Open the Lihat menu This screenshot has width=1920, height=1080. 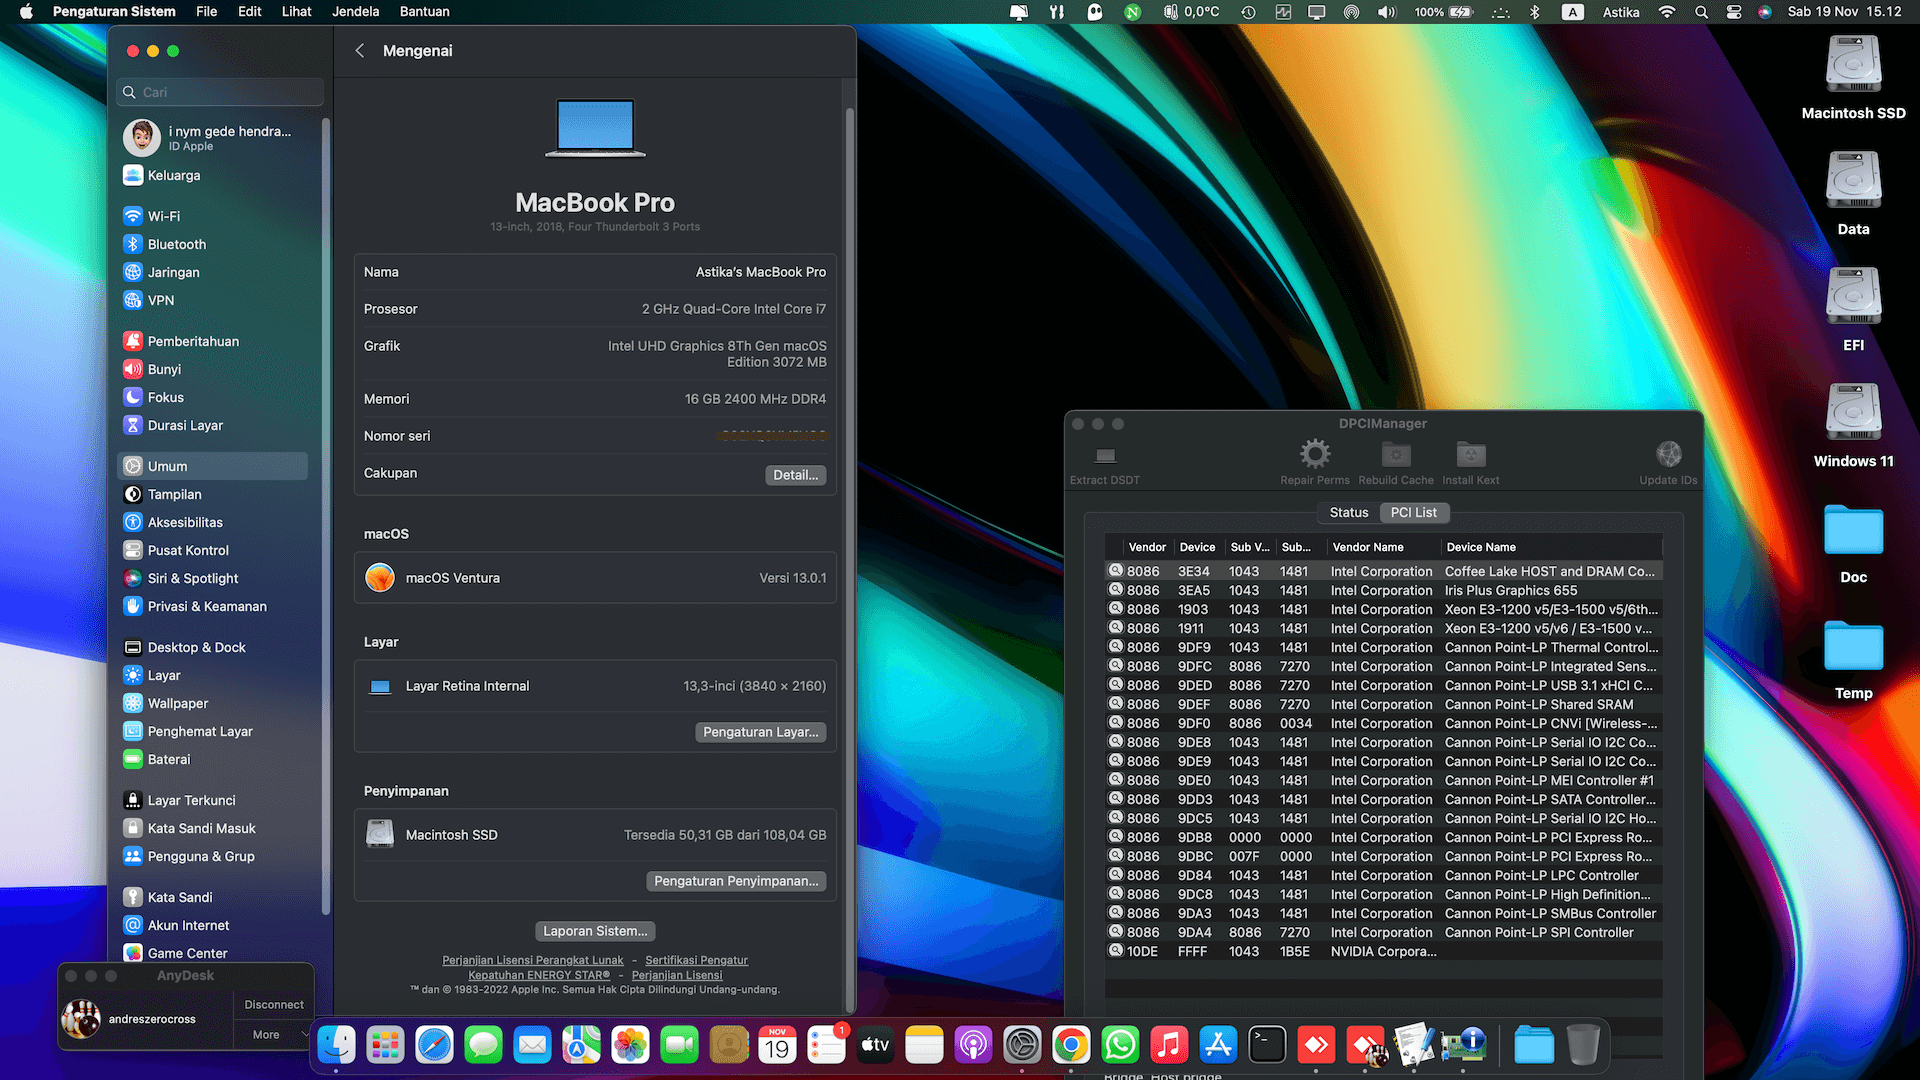click(x=297, y=12)
